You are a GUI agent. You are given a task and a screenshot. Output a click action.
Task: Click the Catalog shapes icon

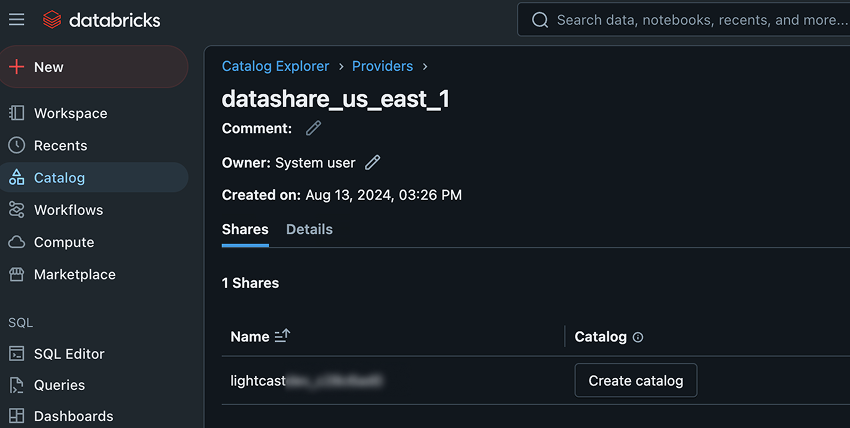(x=17, y=177)
